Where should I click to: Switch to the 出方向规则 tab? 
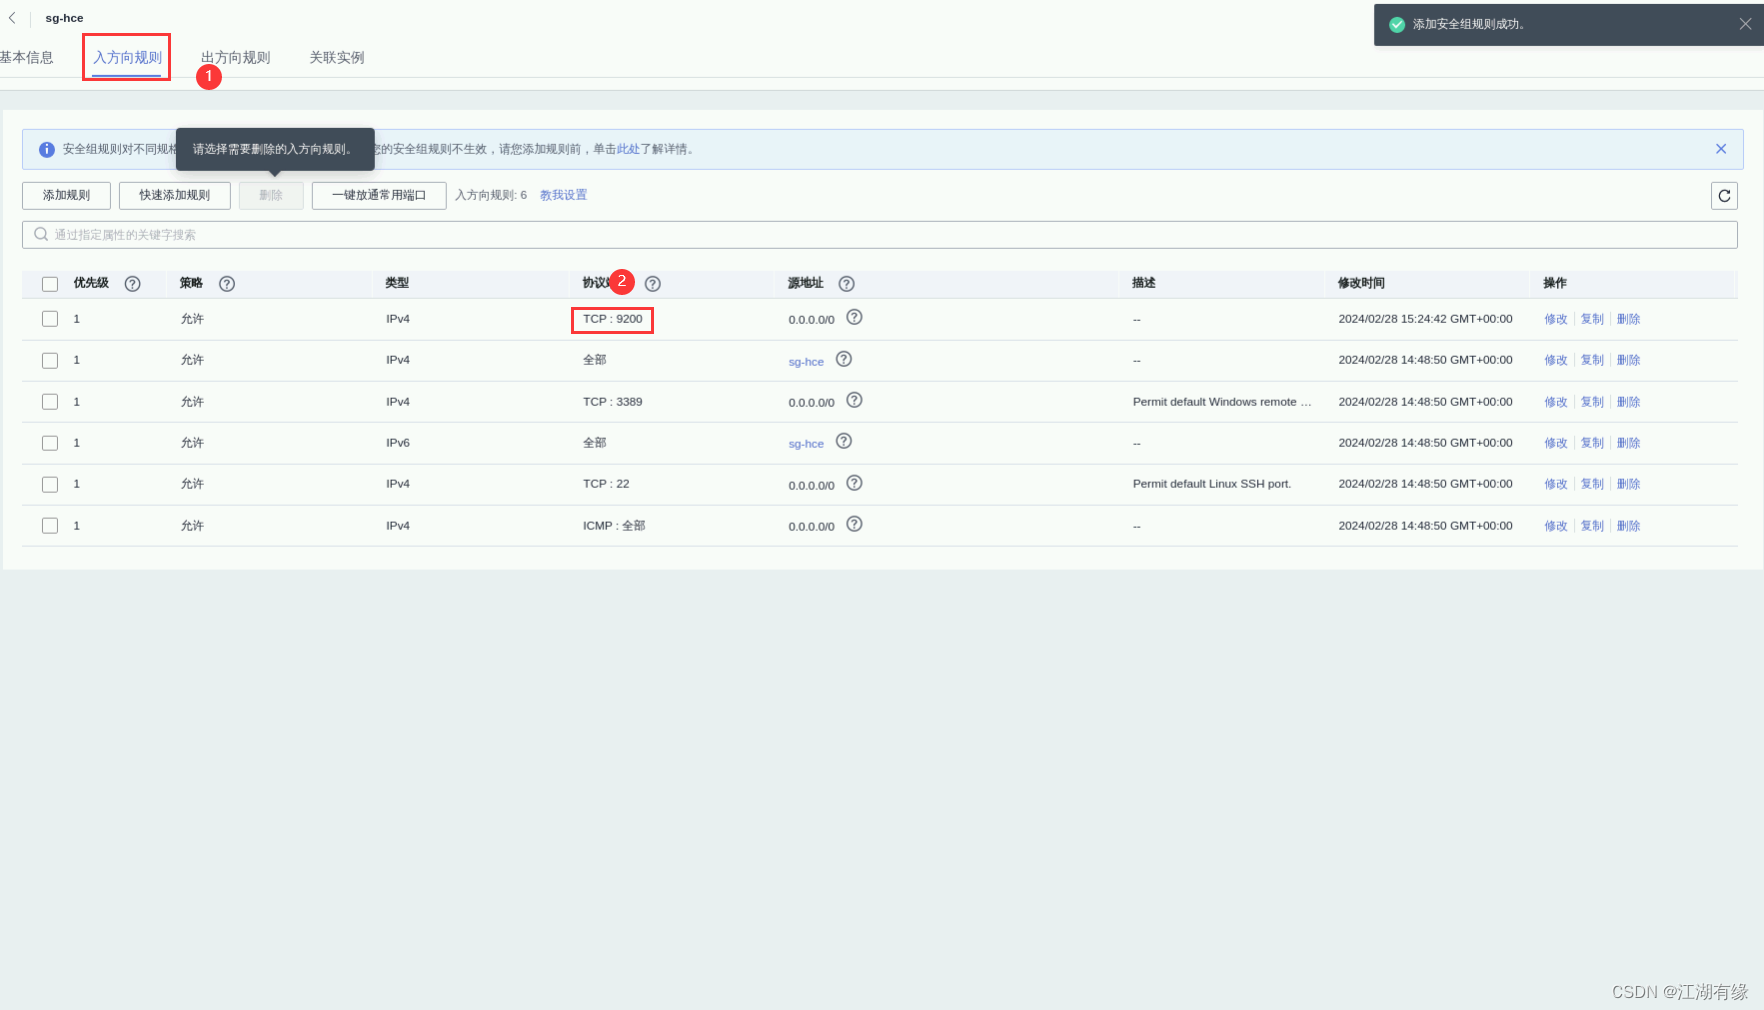coord(235,58)
